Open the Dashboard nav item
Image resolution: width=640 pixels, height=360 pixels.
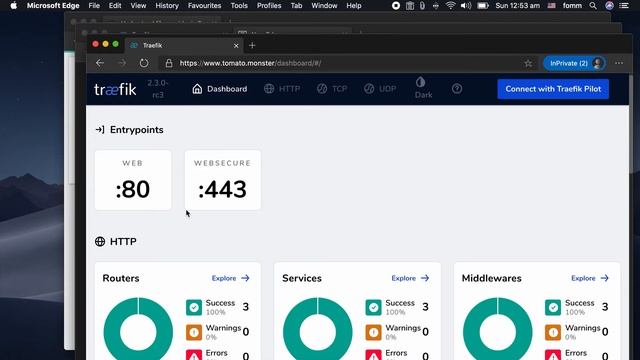(220, 89)
